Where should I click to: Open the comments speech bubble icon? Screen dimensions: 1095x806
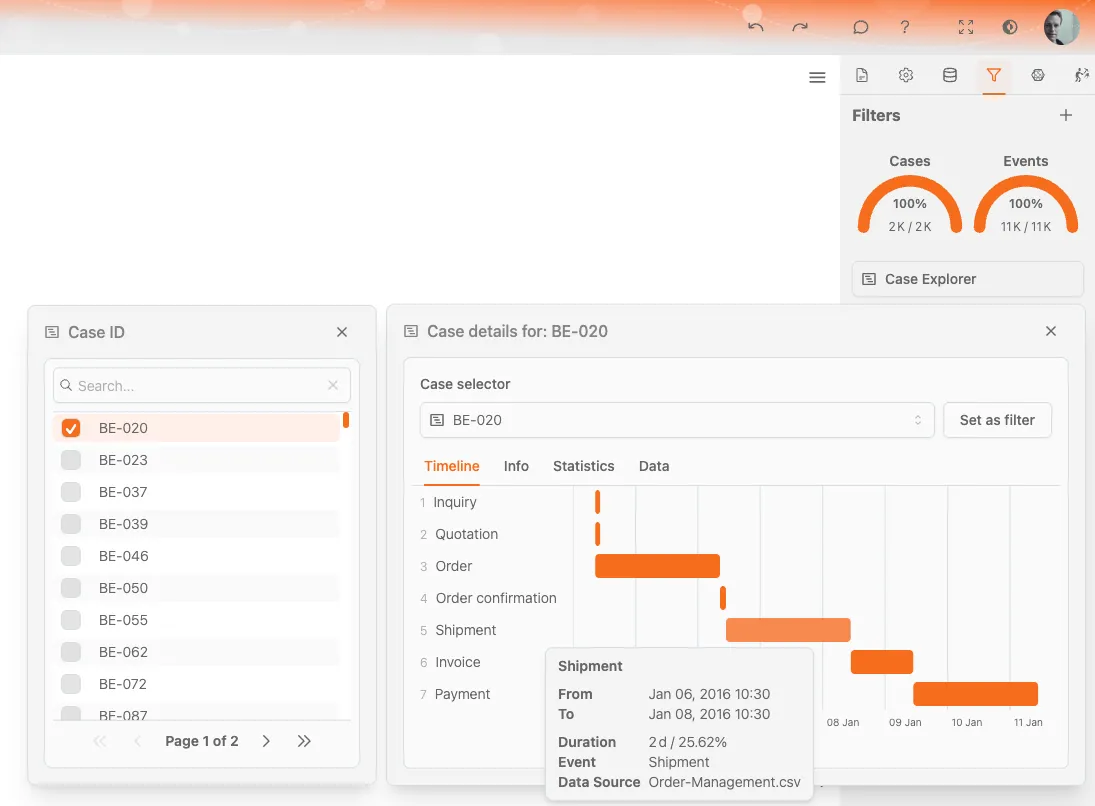tap(860, 27)
